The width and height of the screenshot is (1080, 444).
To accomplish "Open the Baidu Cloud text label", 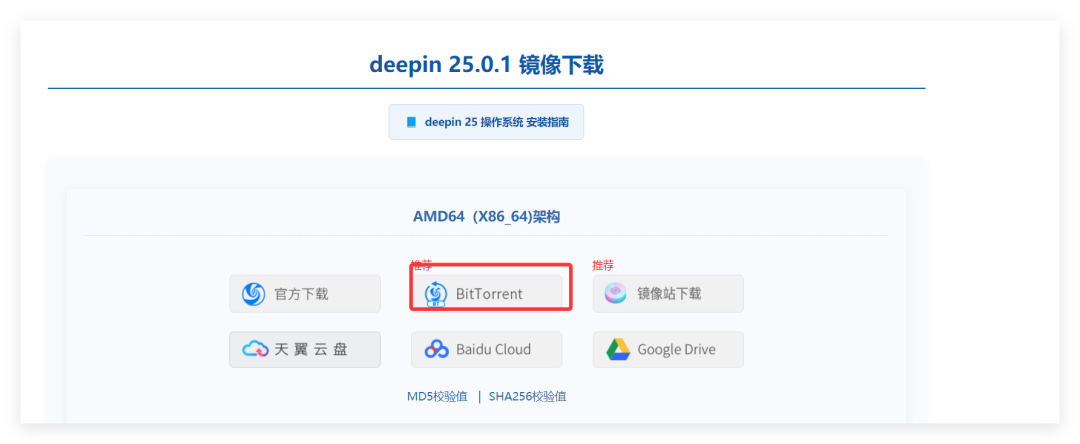I will (493, 349).
